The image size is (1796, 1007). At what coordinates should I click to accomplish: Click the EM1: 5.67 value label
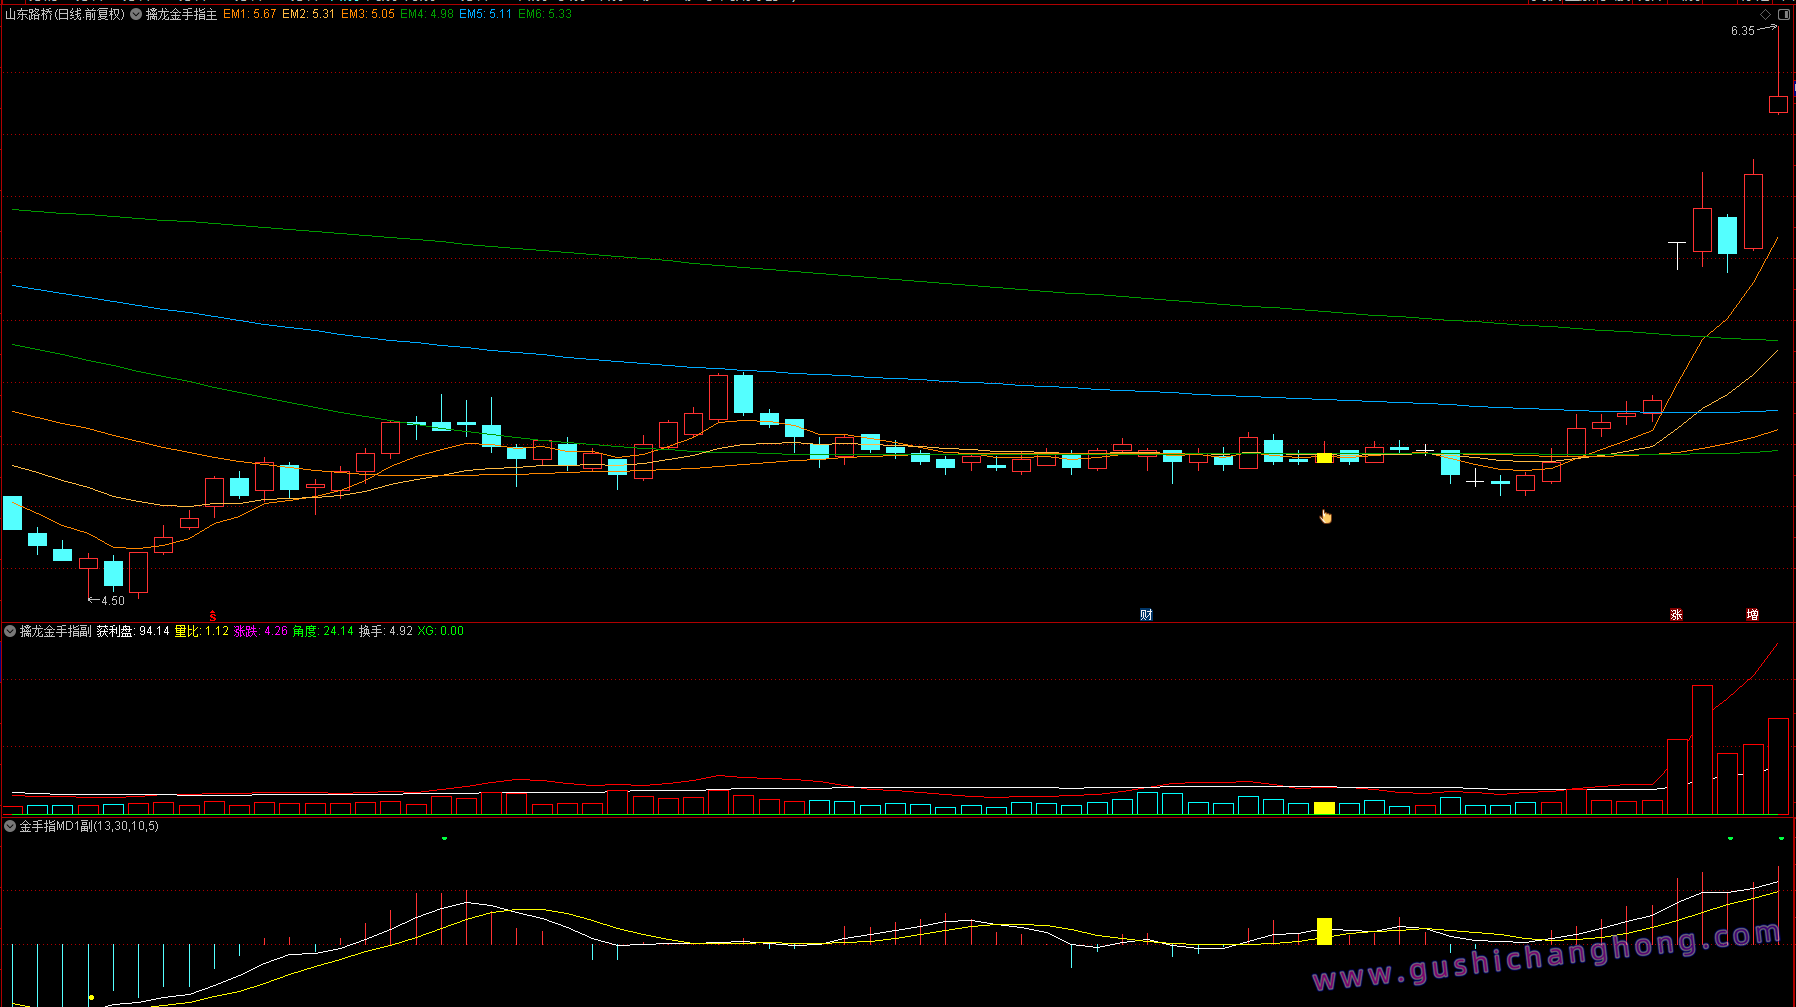(249, 14)
